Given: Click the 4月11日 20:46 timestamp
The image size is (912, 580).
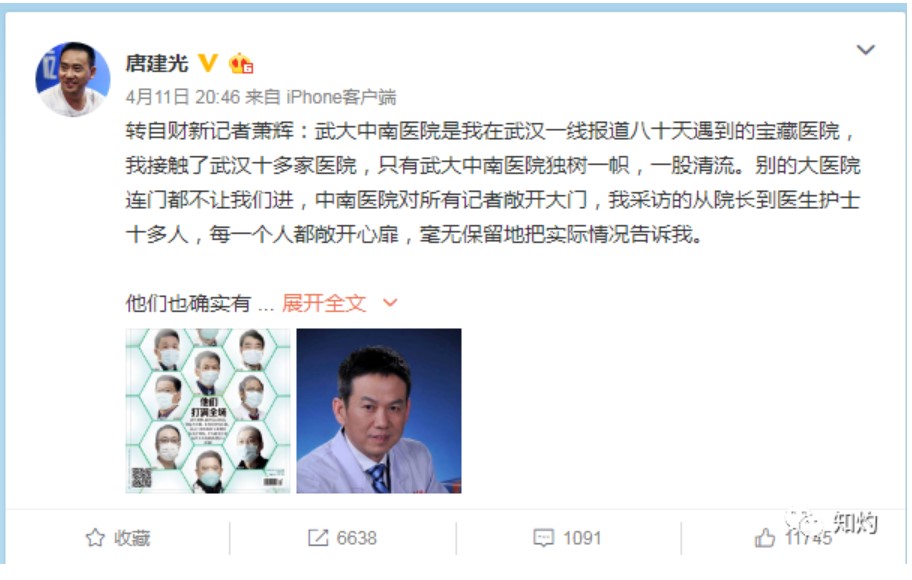Looking at the screenshot, I should (x=182, y=97).
